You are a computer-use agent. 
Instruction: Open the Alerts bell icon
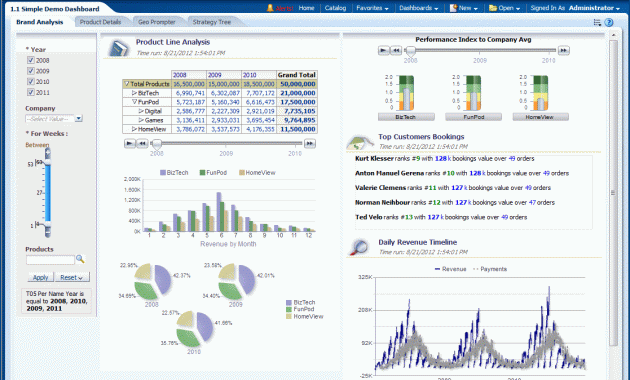click(x=270, y=8)
